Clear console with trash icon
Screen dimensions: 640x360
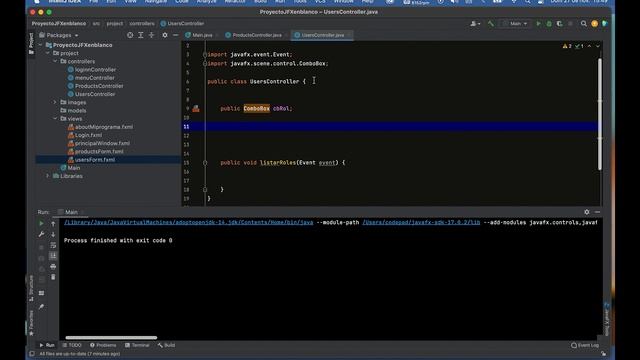click(x=53, y=277)
